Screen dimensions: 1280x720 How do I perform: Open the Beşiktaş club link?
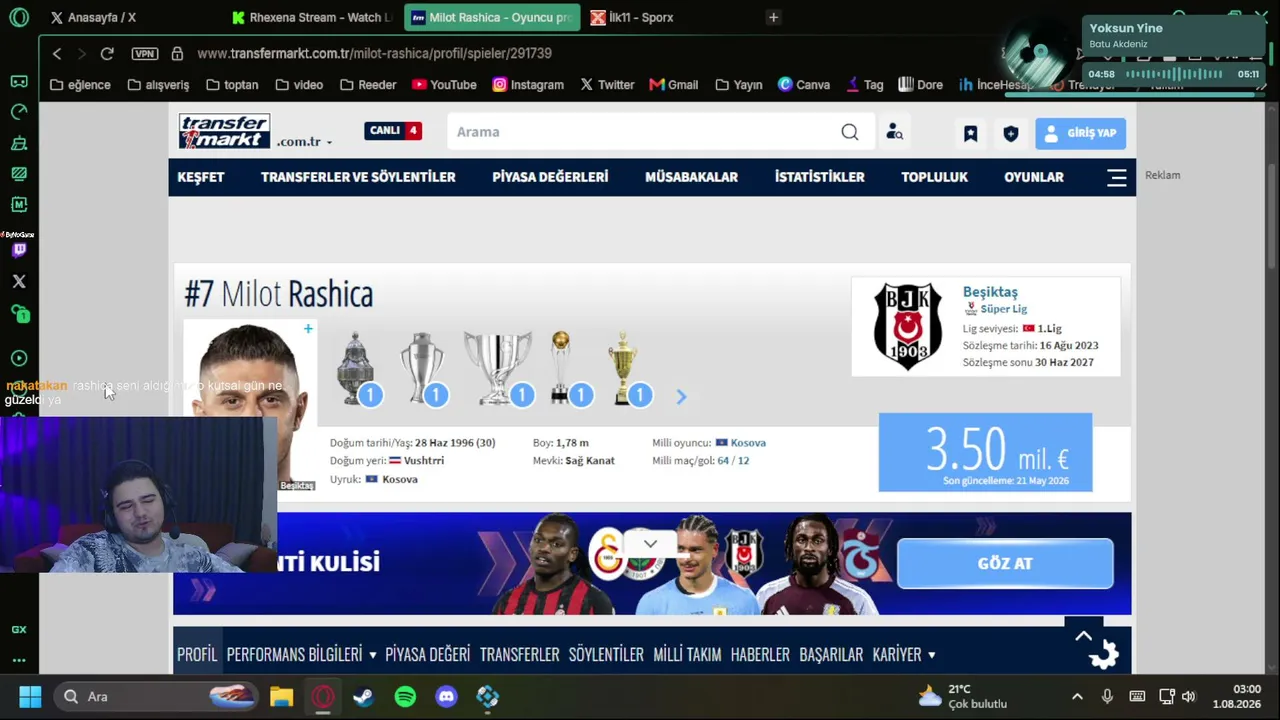990,292
